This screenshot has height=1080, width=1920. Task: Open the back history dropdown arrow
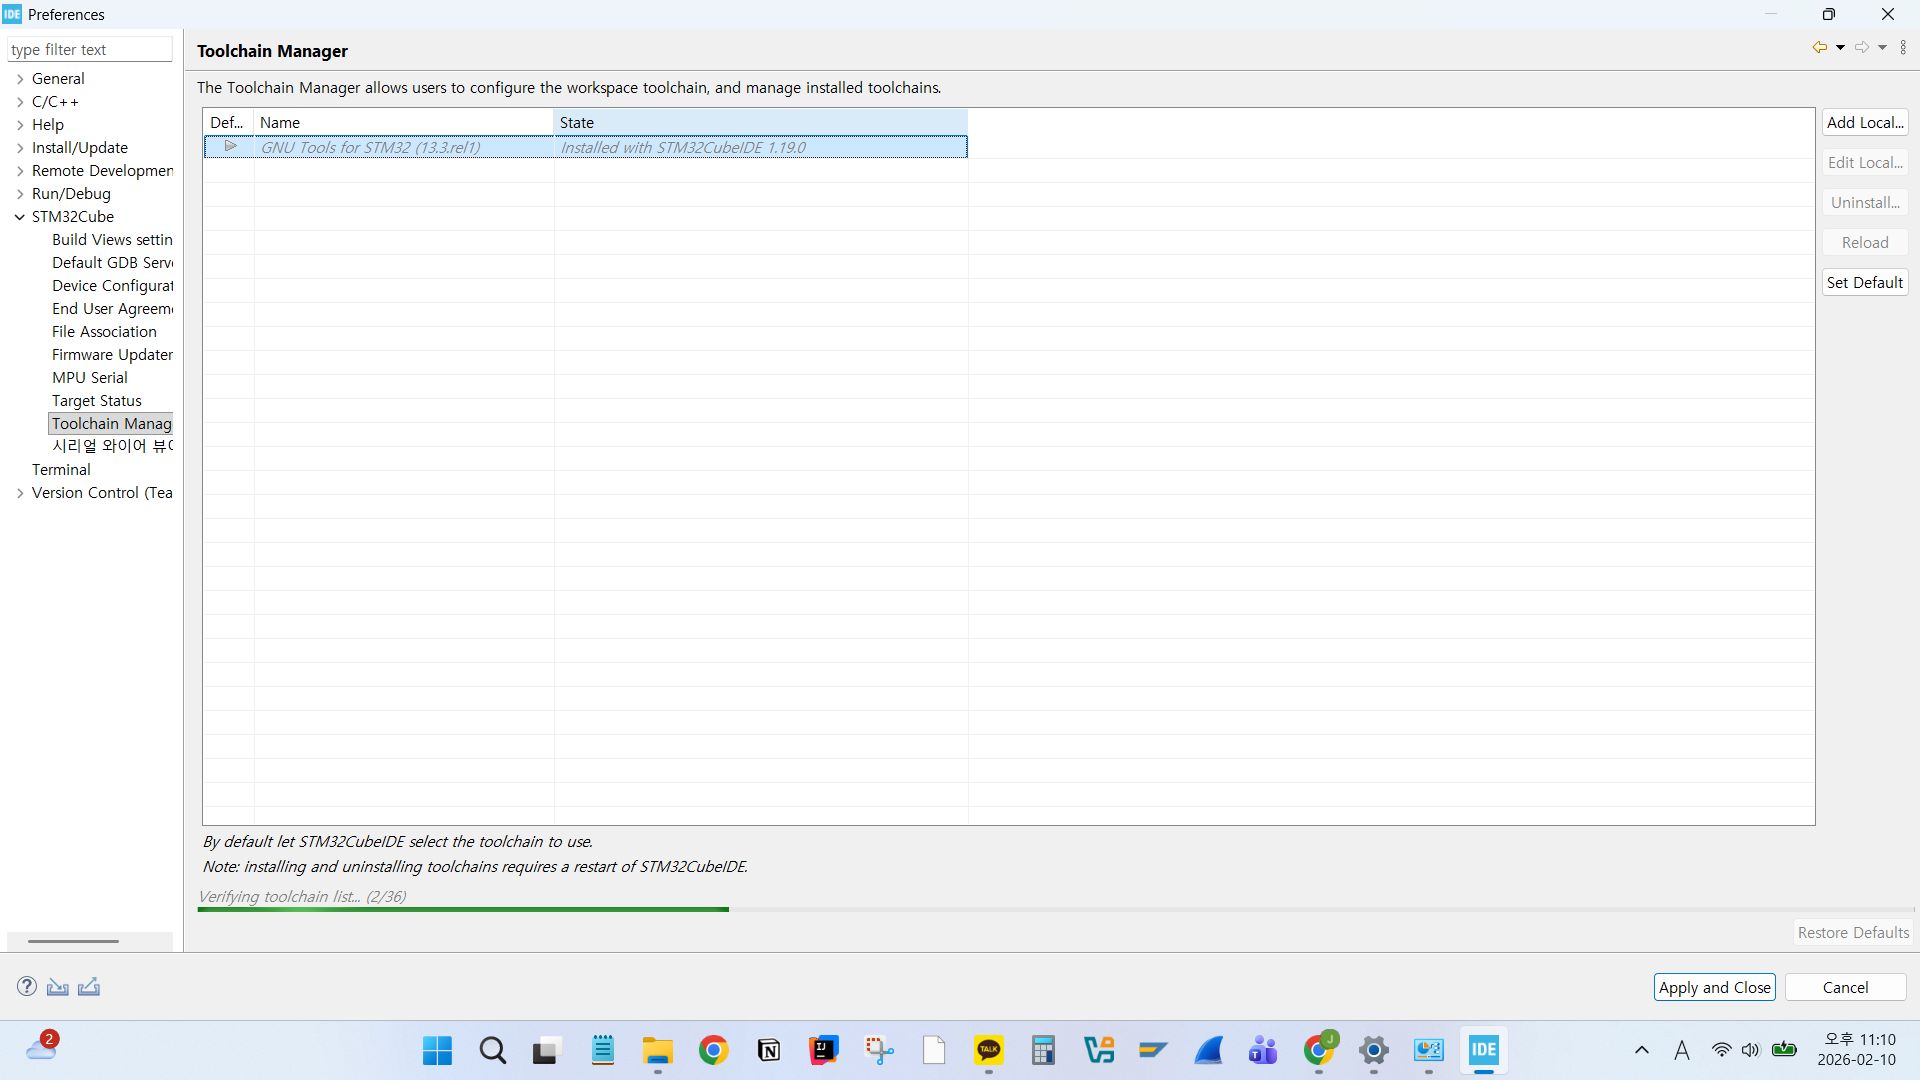[x=1840, y=47]
